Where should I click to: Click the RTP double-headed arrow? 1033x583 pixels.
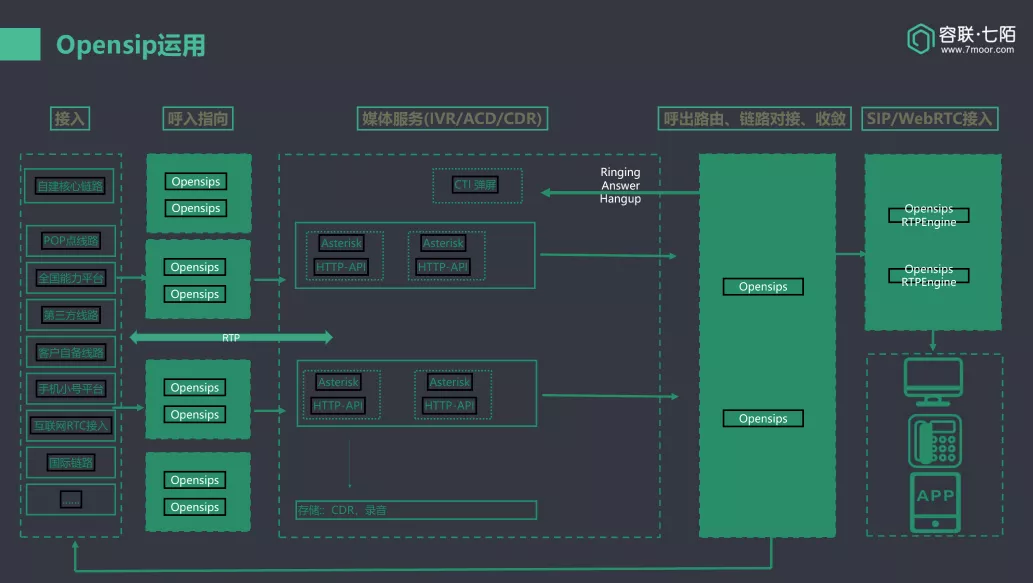(230, 338)
